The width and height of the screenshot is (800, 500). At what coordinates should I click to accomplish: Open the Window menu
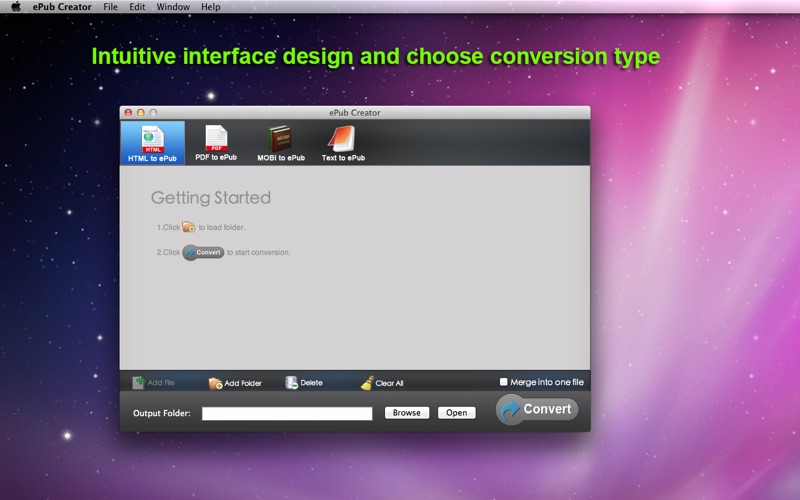[173, 7]
